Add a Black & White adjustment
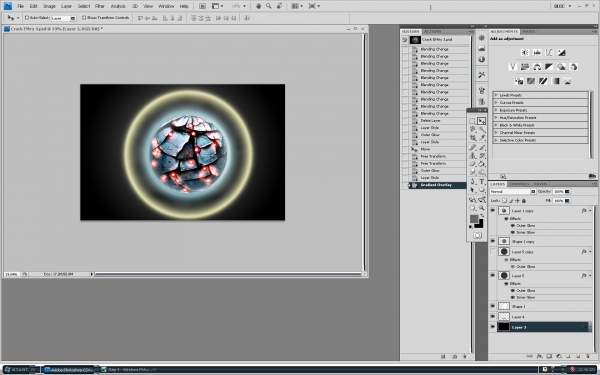600x375 pixels. 549,67
